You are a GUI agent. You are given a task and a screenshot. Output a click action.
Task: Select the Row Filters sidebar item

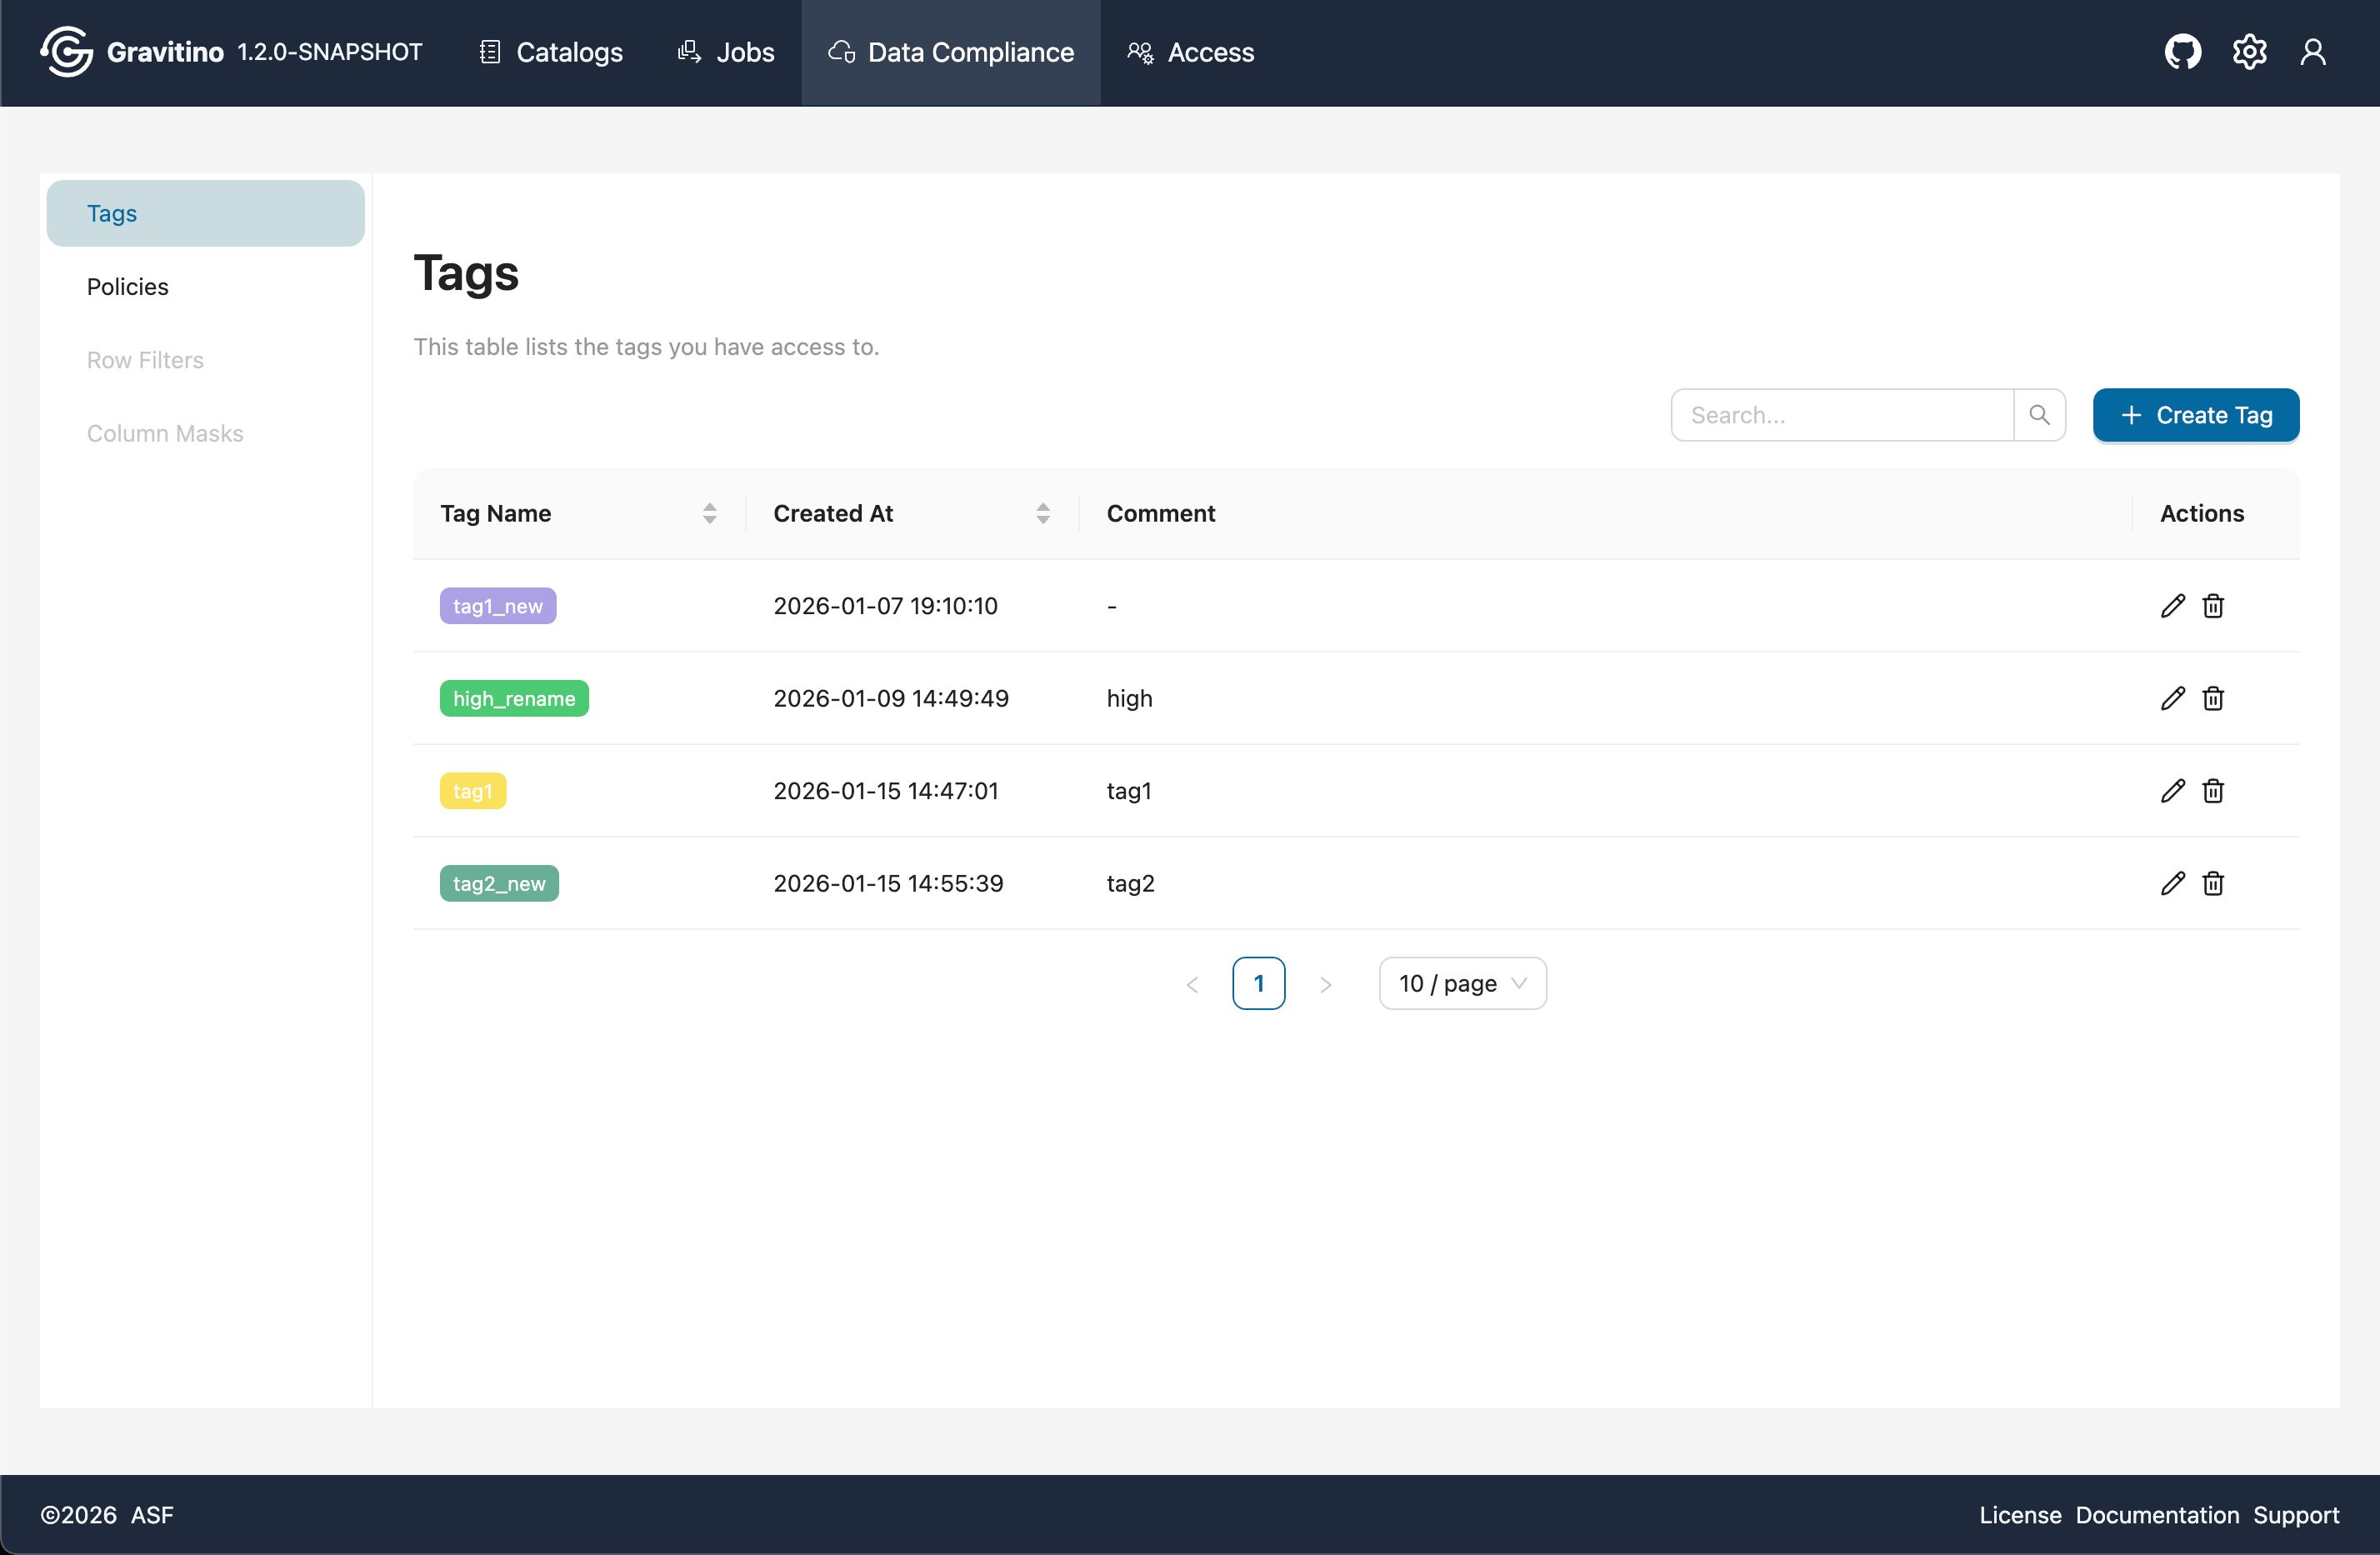pos(145,360)
